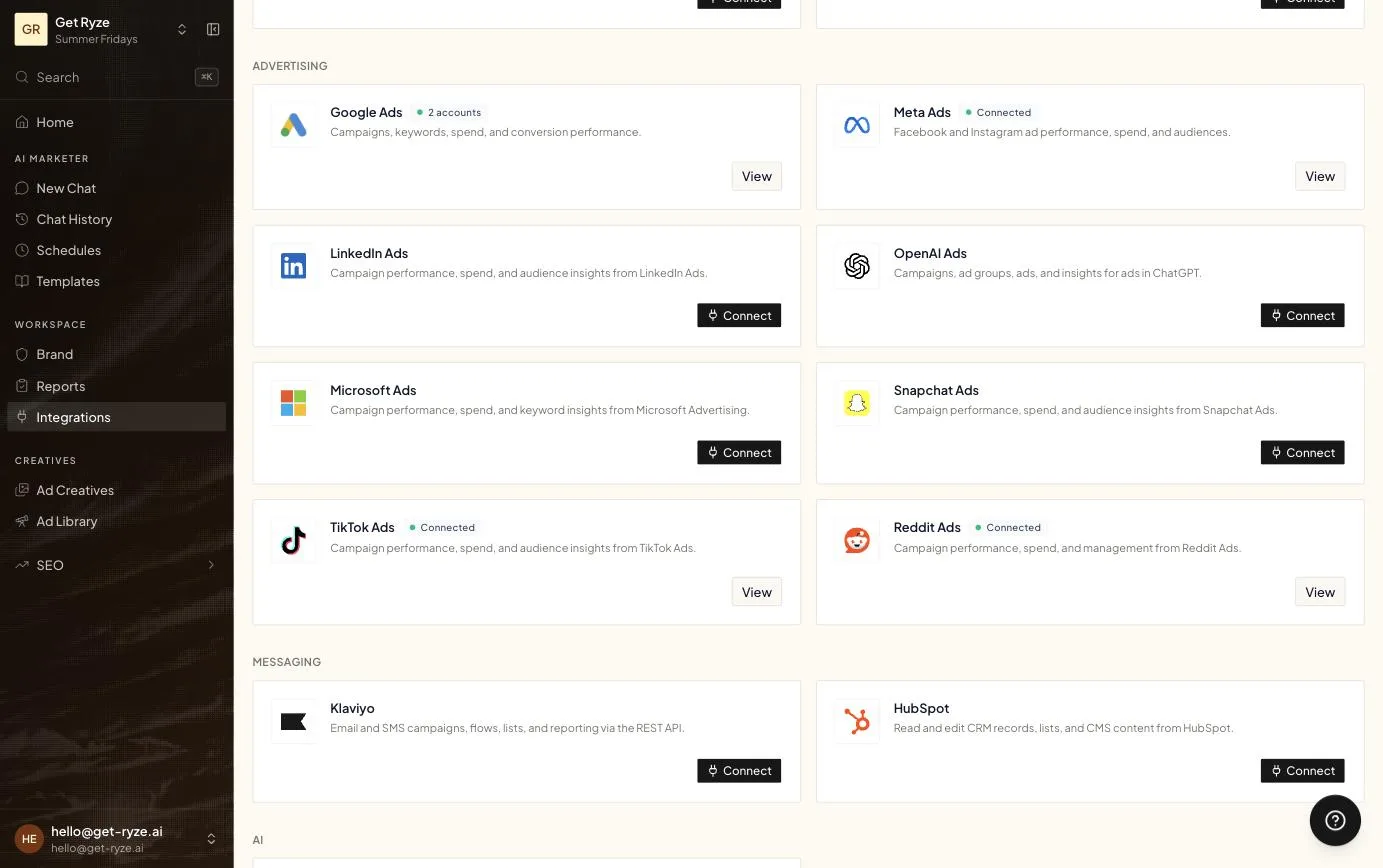Click the search magnifier icon

(22, 77)
